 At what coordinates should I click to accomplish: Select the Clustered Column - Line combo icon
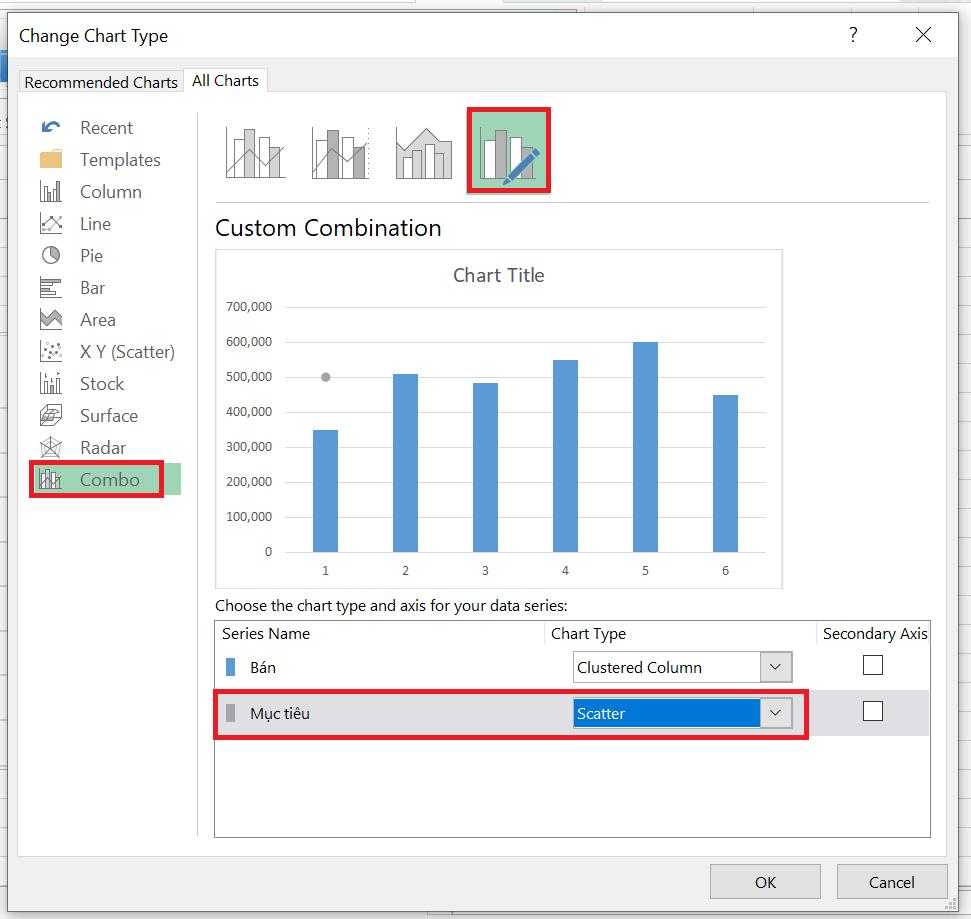point(255,152)
